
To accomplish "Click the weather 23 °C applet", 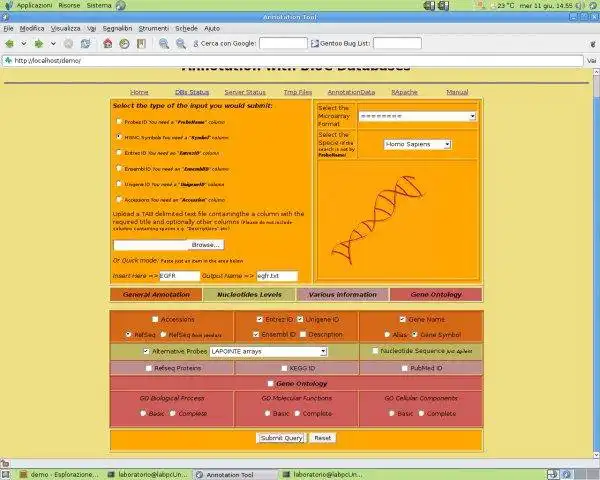I will coord(502,5).
